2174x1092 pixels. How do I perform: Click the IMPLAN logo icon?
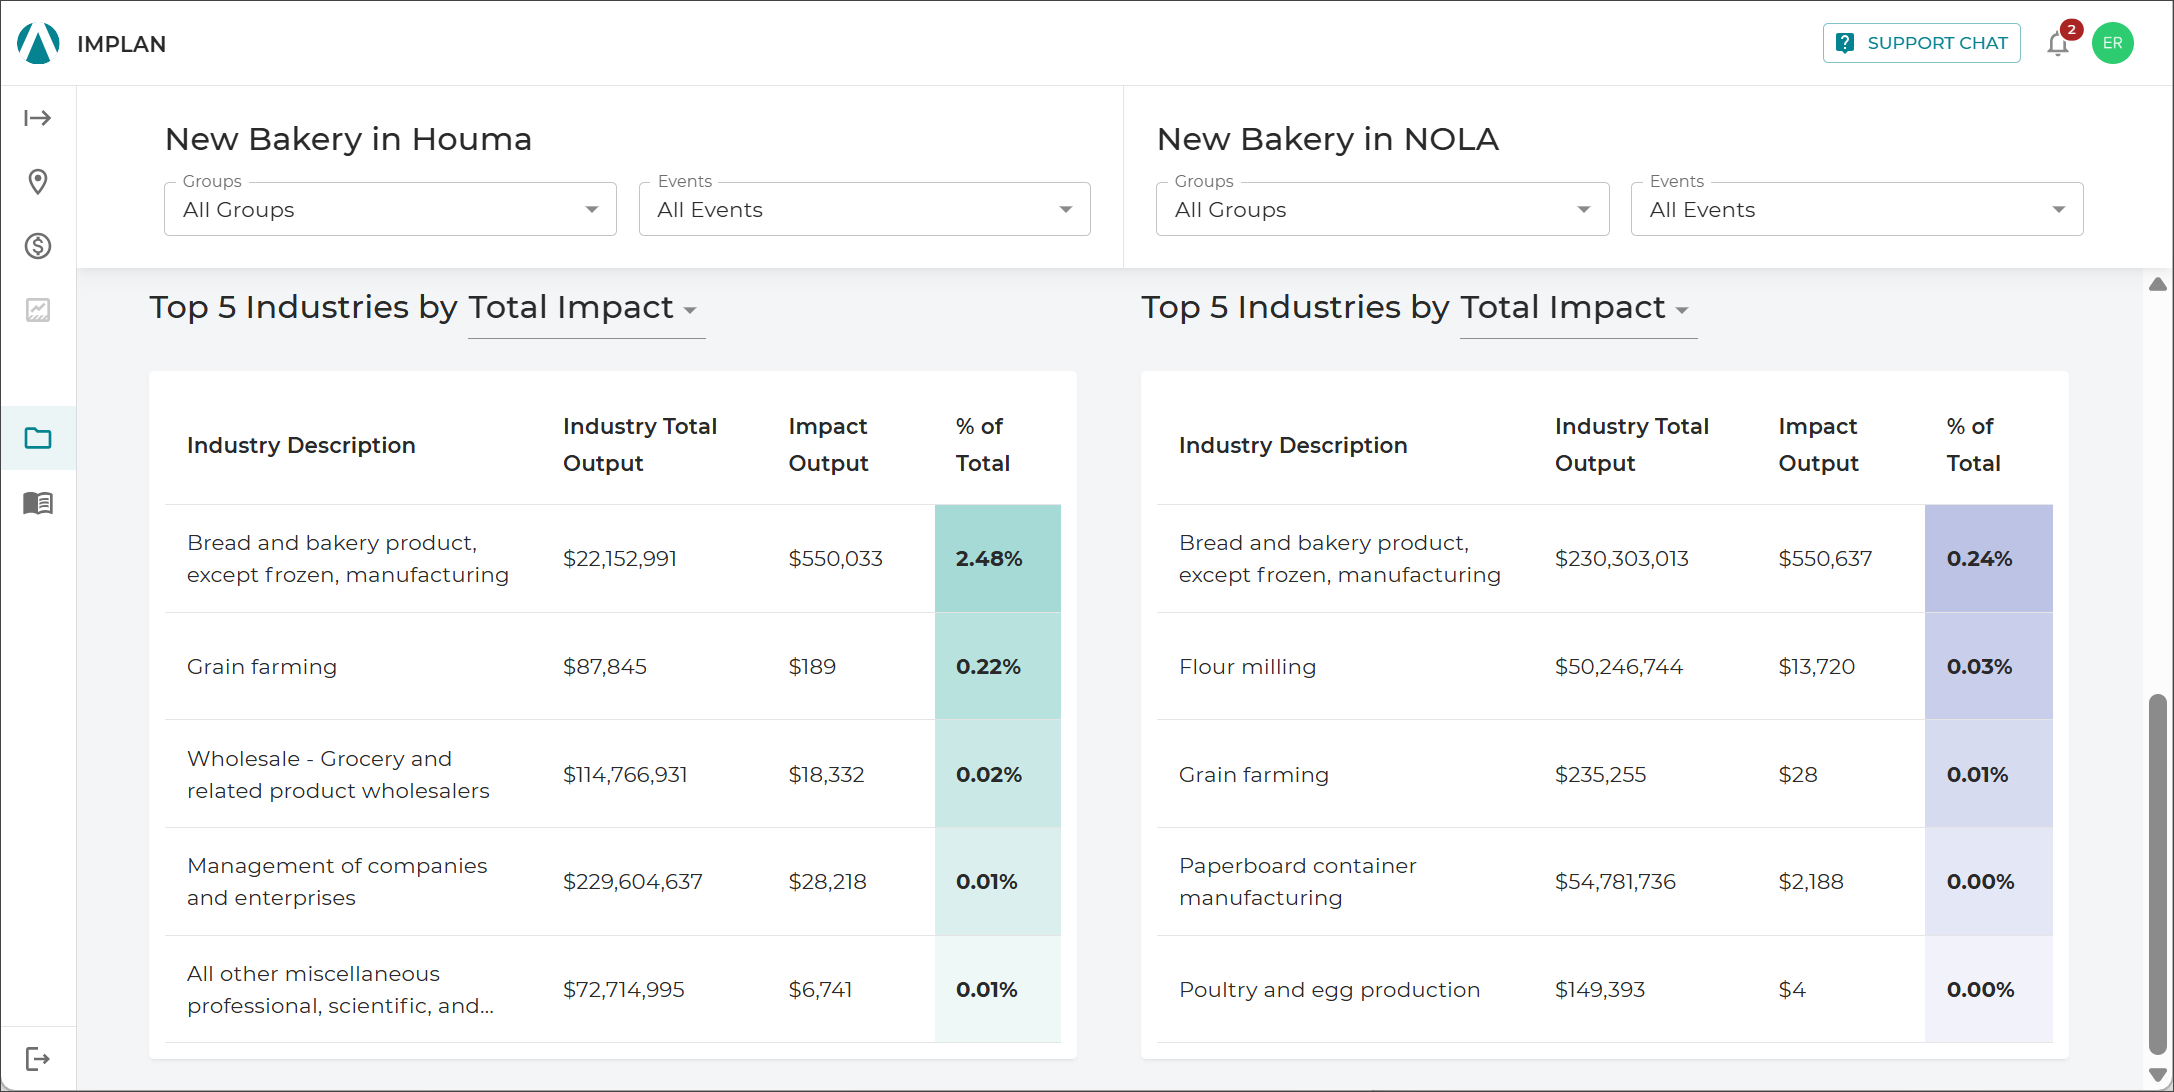tap(38, 43)
